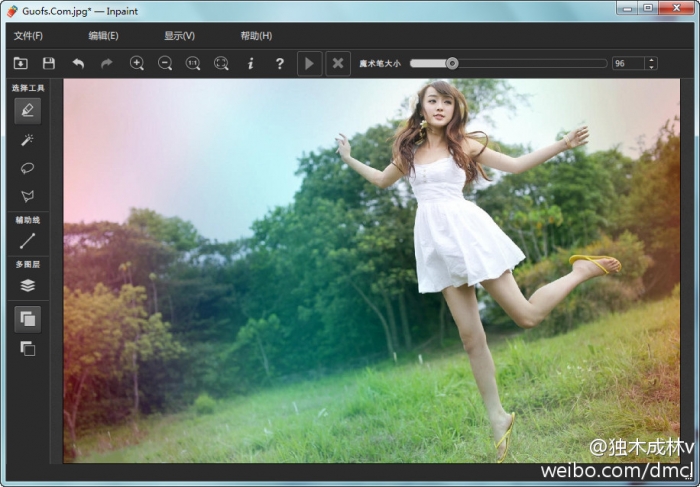Image resolution: width=700 pixels, height=487 pixels.
Task: Cancel with the X toolbar button
Action: [x=338, y=63]
